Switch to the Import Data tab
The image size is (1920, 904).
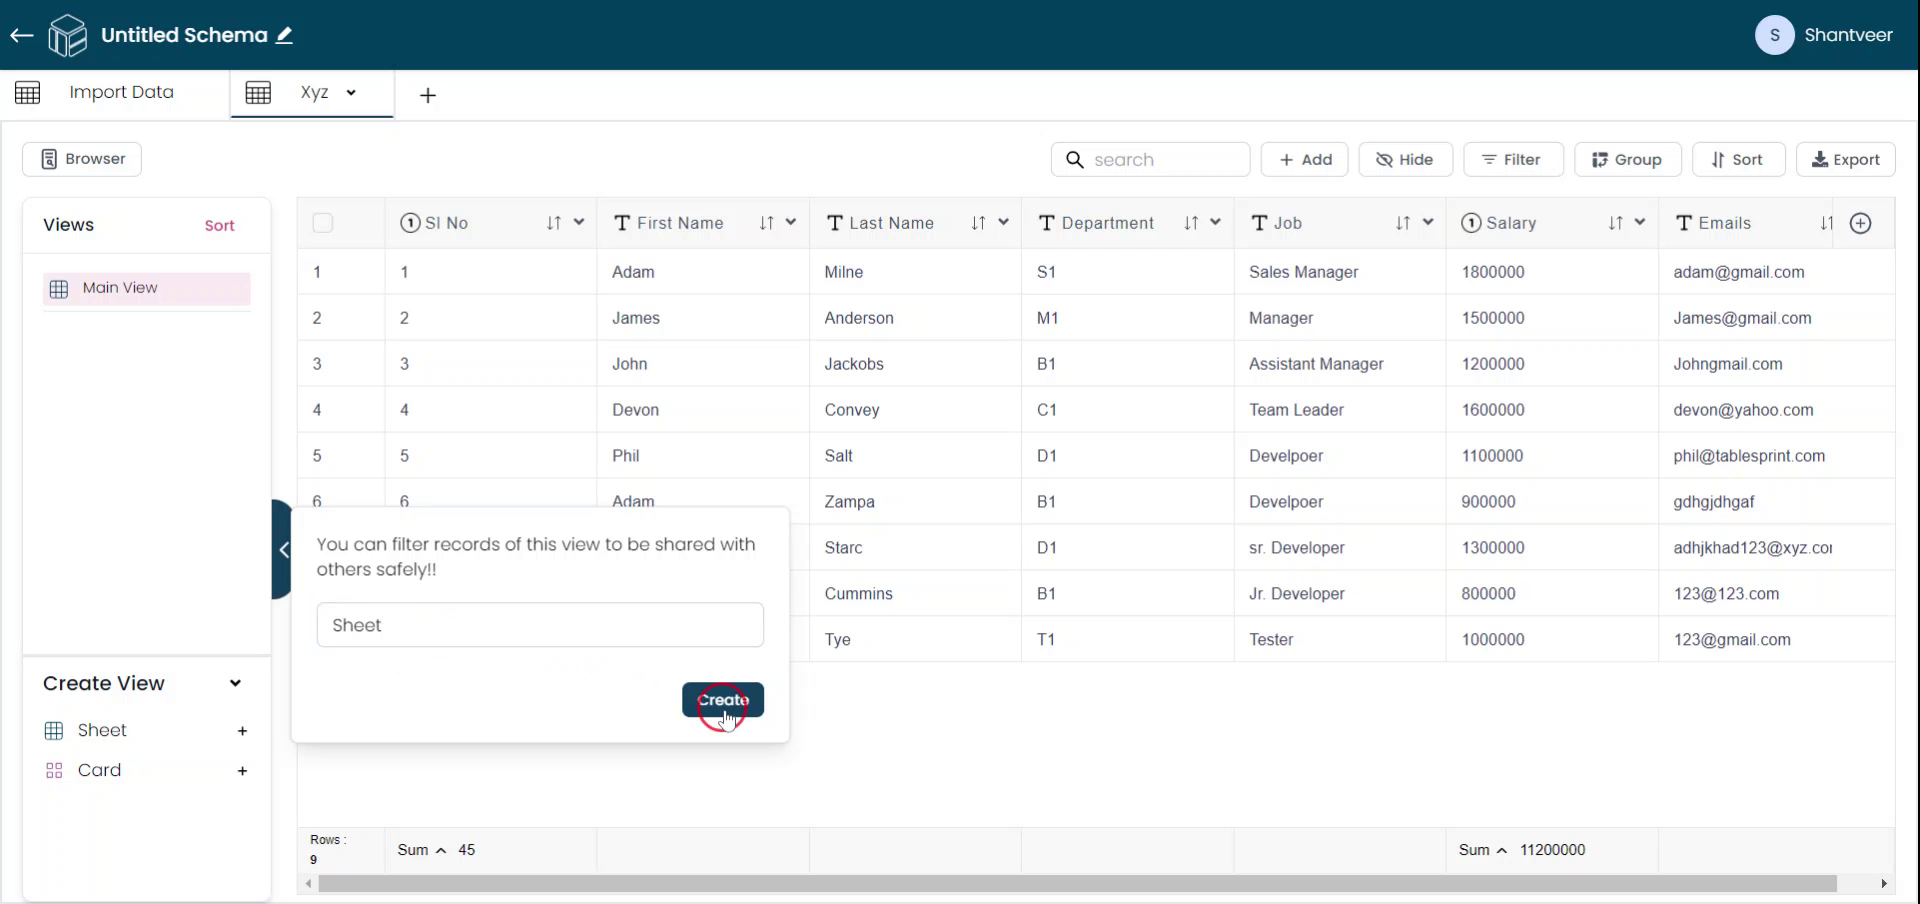click(x=121, y=92)
